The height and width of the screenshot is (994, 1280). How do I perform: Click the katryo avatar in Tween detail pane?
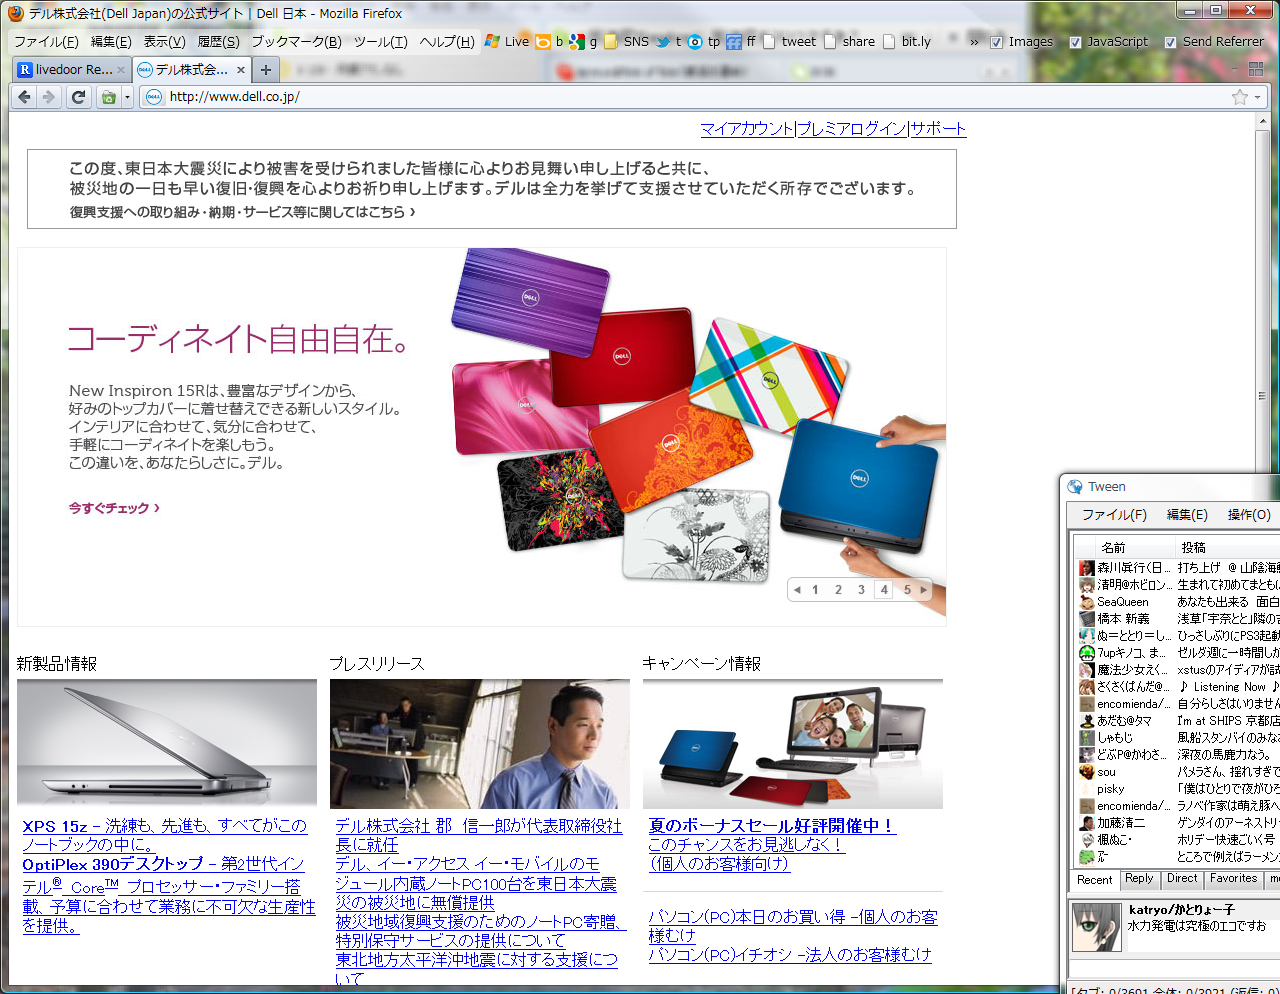pyautogui.click(x=1097, y=927)
